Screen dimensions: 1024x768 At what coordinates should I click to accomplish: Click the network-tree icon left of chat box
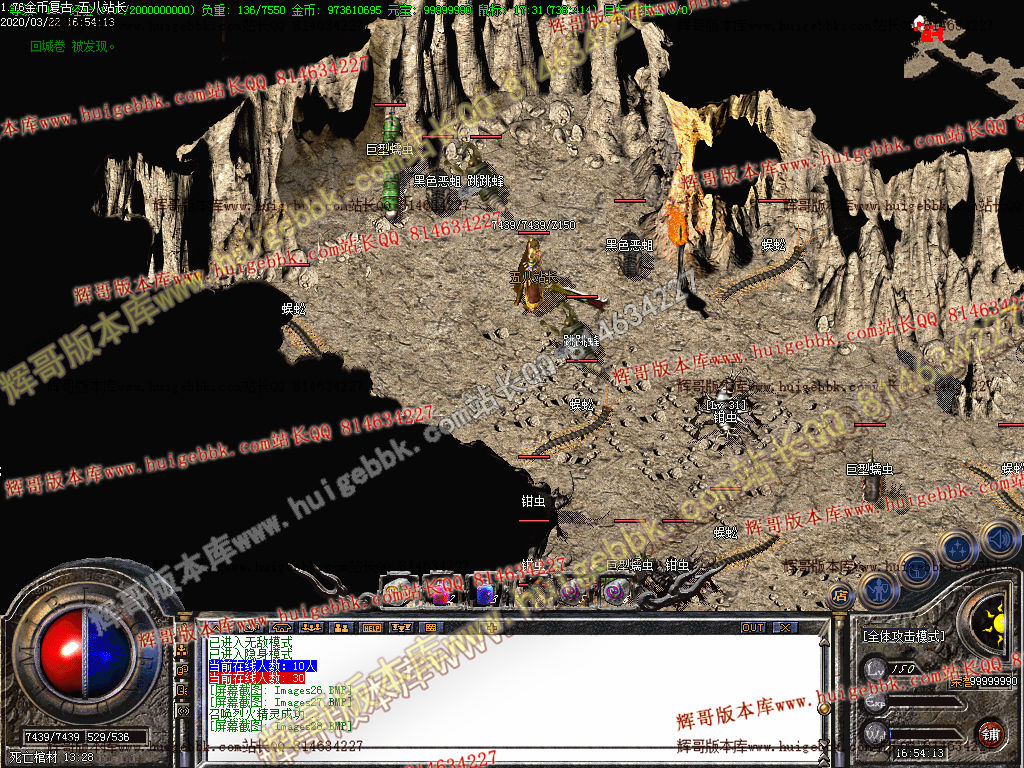coord(183,650)
